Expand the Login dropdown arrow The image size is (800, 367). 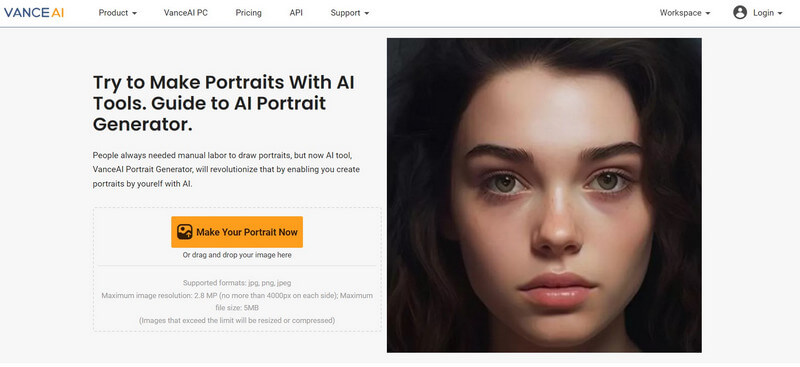tap(780, 14)
